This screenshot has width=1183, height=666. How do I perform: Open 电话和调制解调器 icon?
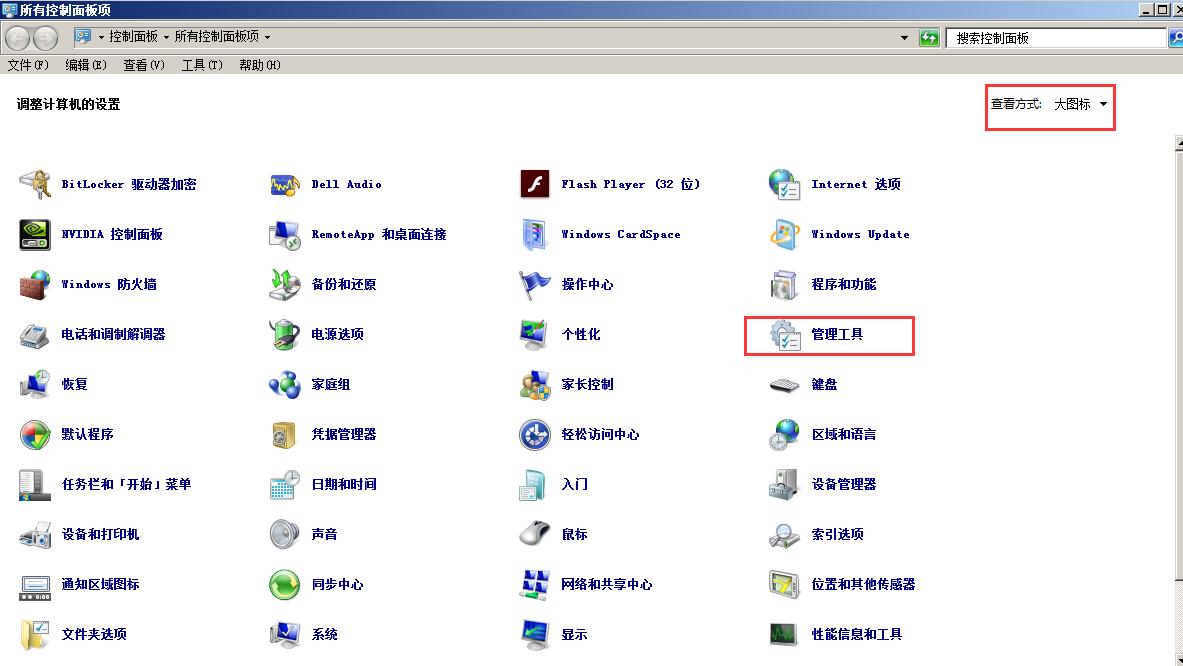[x=35, y=334]
